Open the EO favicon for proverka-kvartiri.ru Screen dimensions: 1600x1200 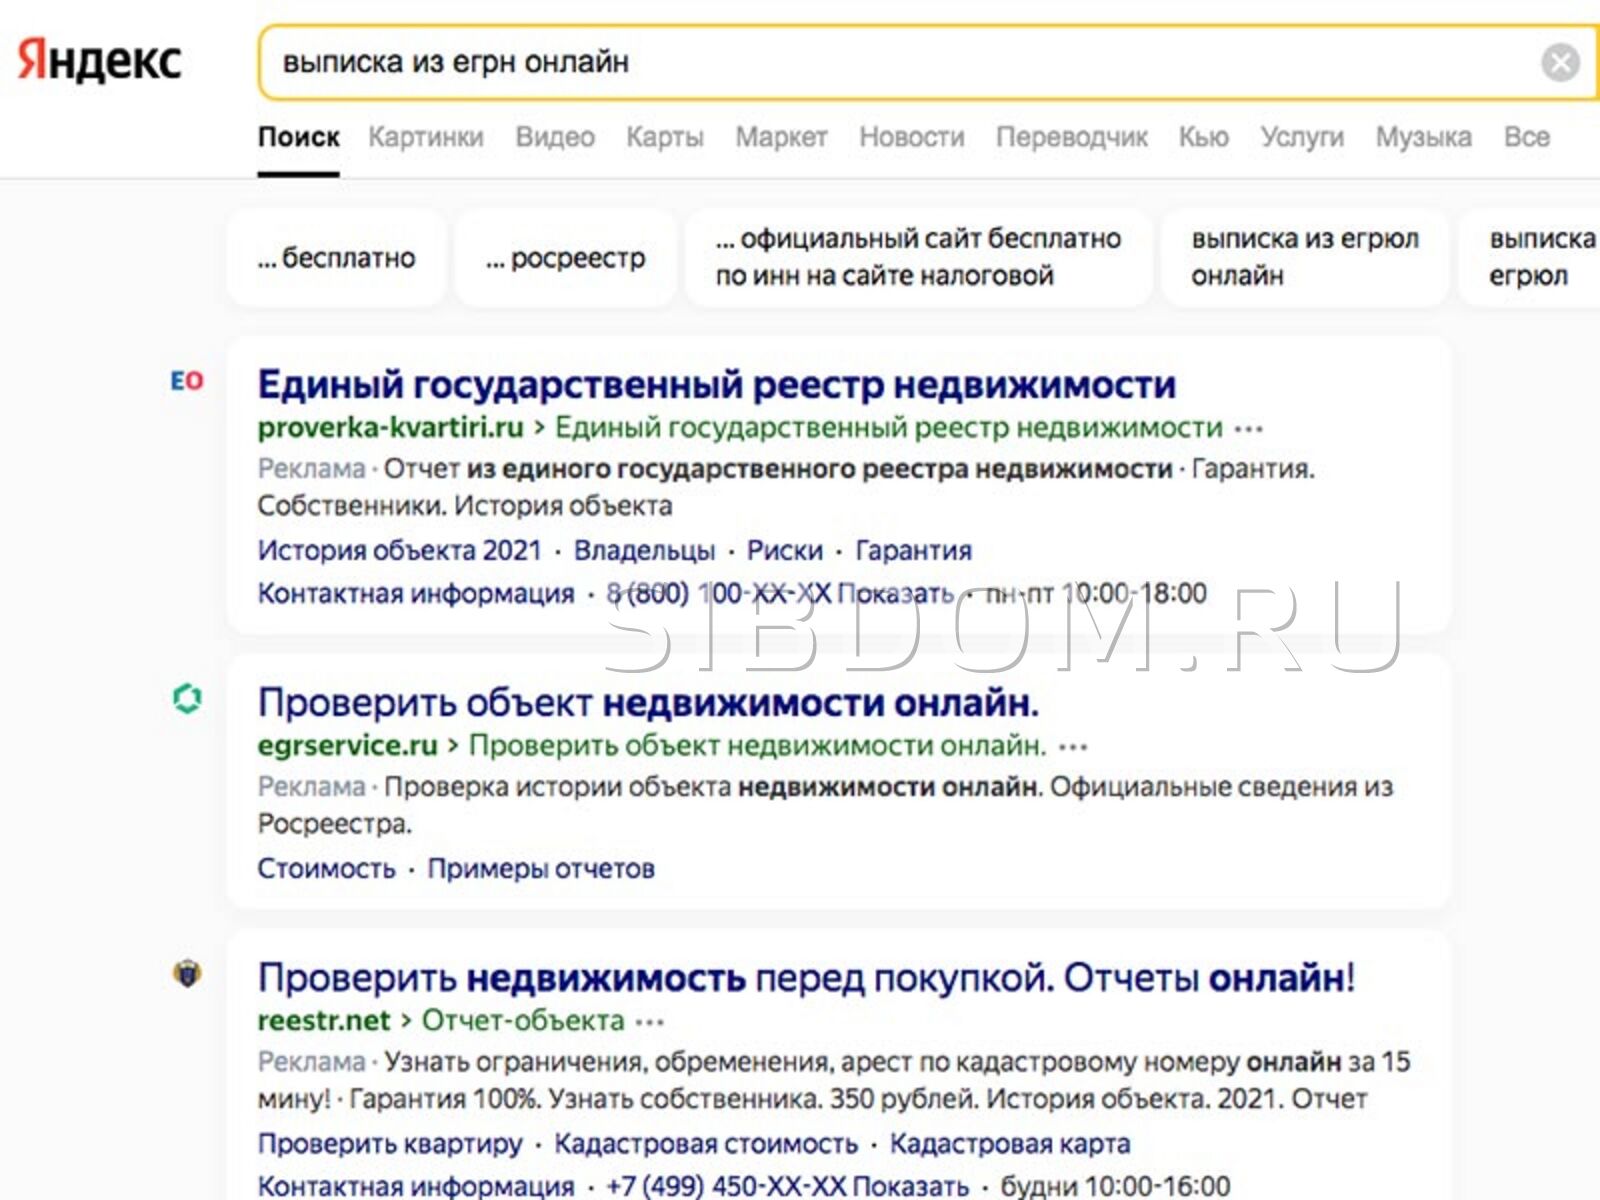coord(187,381)
